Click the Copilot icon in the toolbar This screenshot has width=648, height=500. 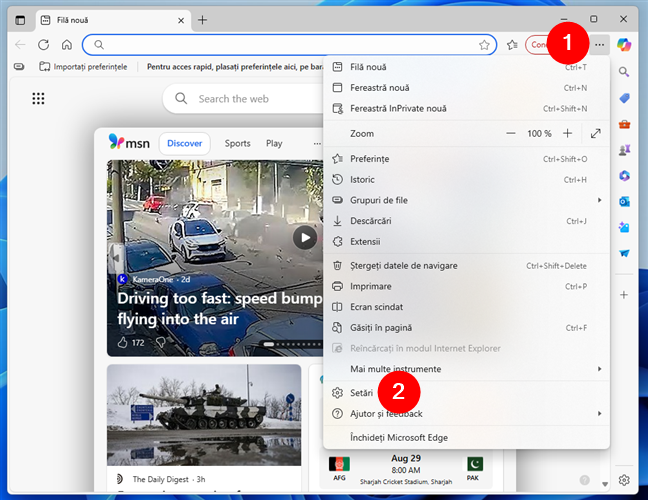pos(626,45)
